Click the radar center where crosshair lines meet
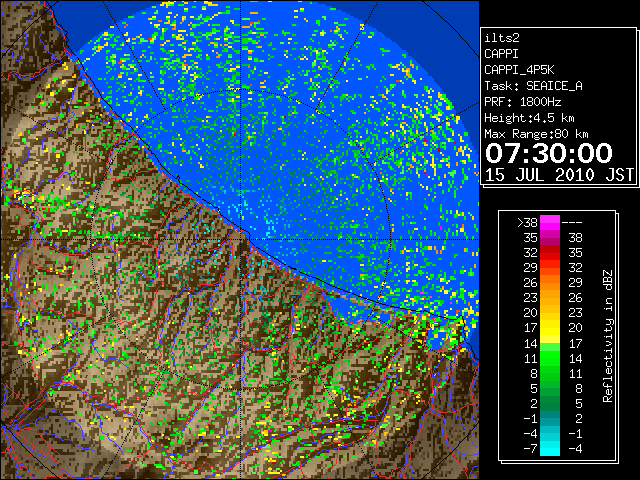Viewport: 640px width, 480px height. (x=241, y=239)
